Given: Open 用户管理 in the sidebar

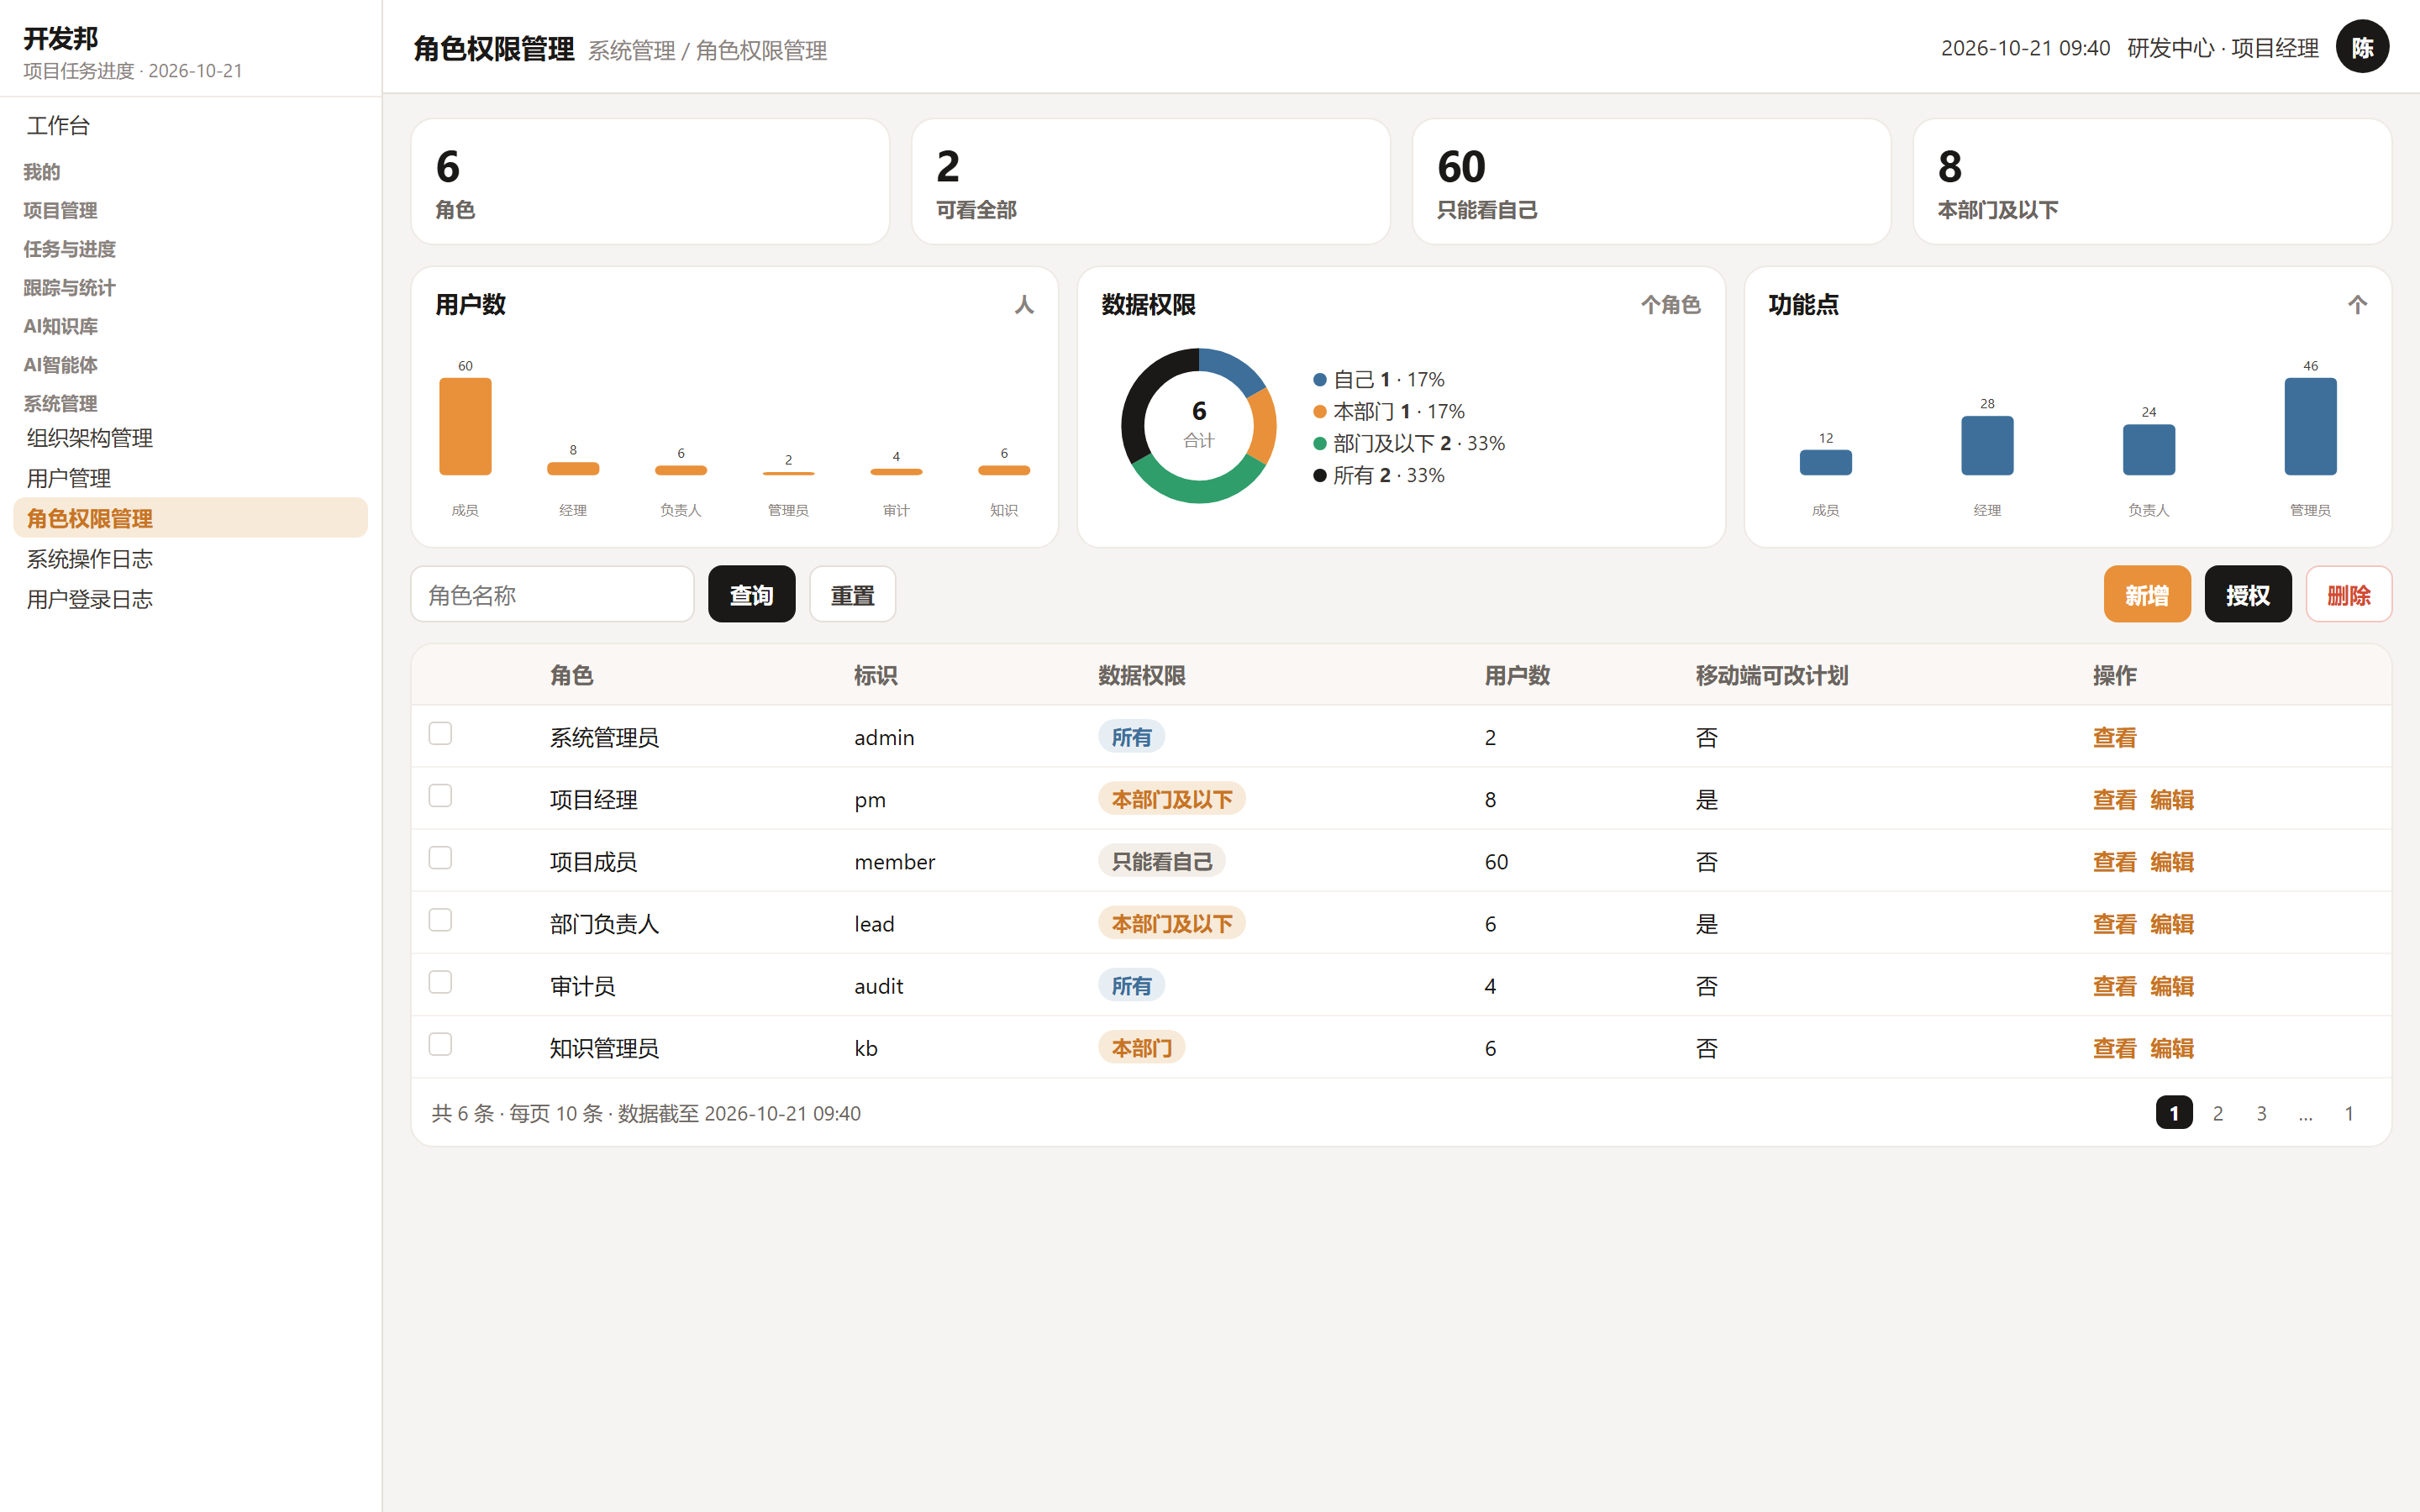Looking at the screenshot, I should pos(190,478).
